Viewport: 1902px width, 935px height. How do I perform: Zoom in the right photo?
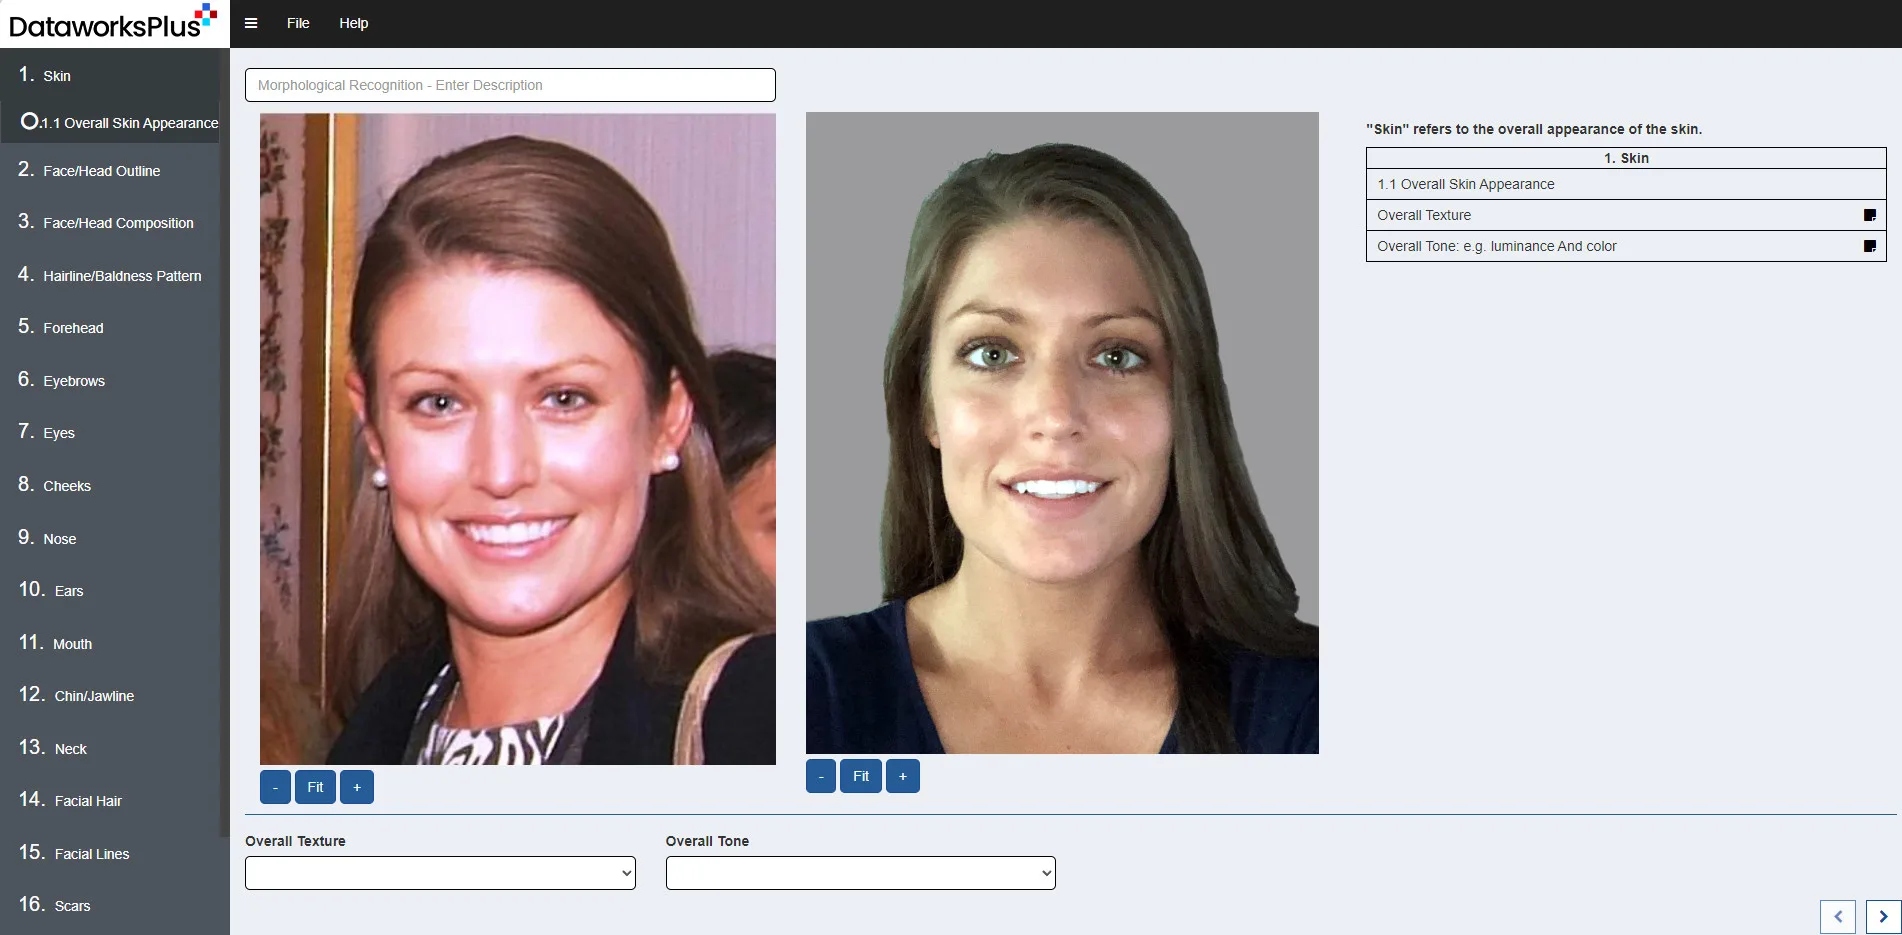[x=903, y=776]
